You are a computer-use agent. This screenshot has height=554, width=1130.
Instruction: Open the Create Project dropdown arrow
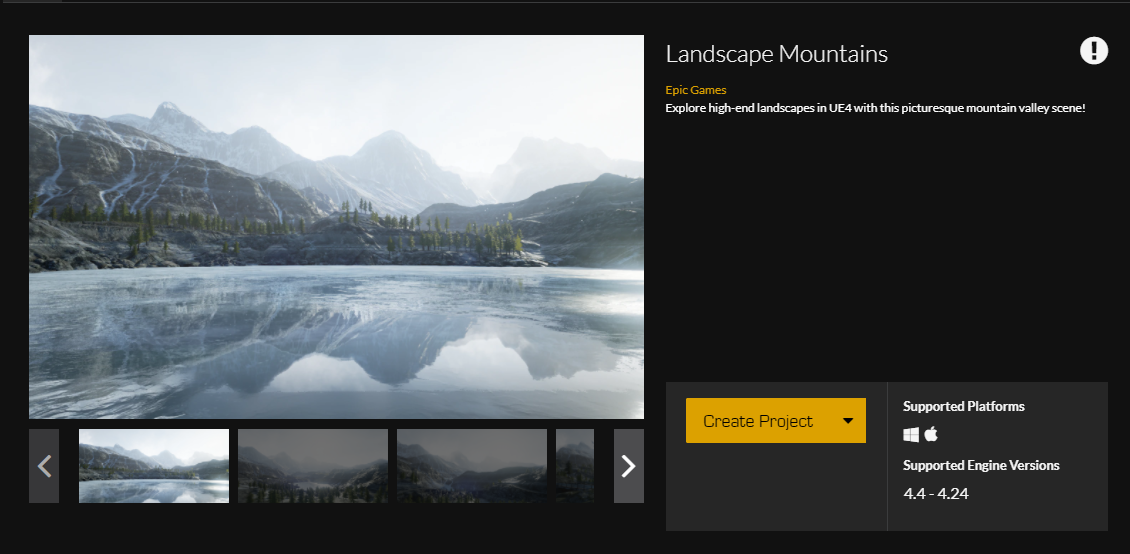pos(848,421)
